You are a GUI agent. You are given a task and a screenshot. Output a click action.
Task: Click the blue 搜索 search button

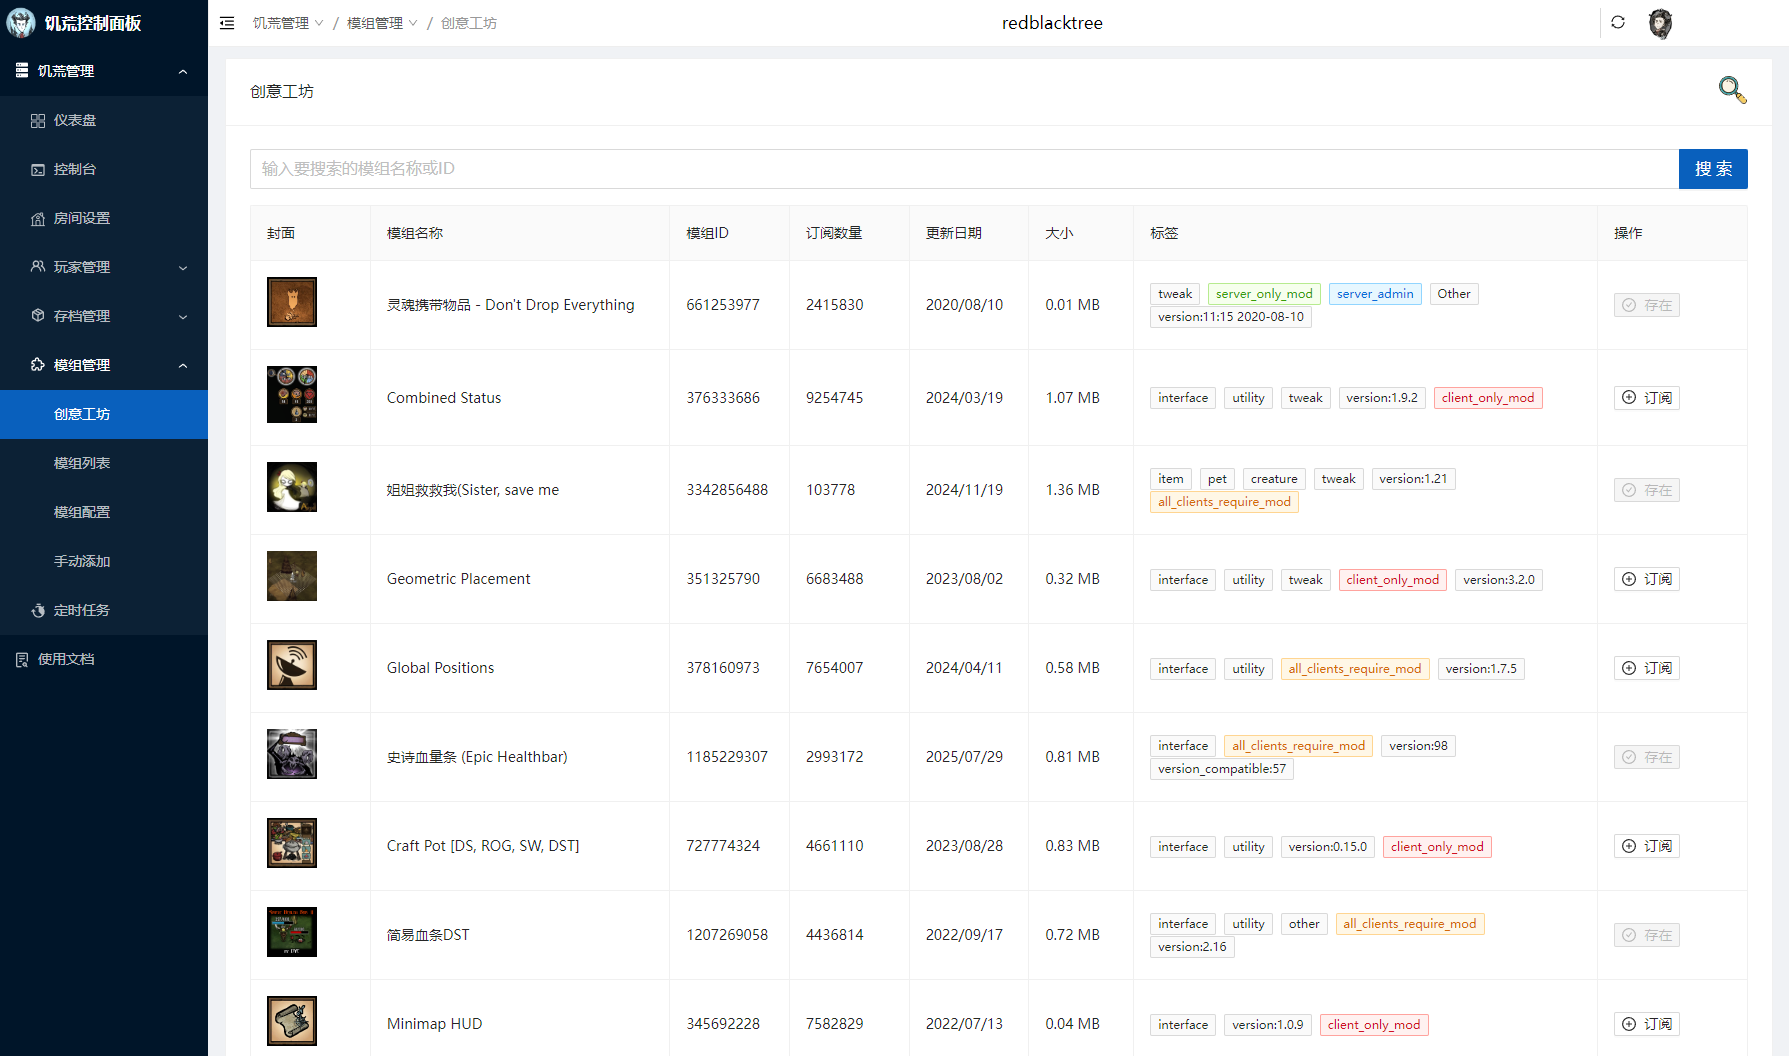(1712, 169)
